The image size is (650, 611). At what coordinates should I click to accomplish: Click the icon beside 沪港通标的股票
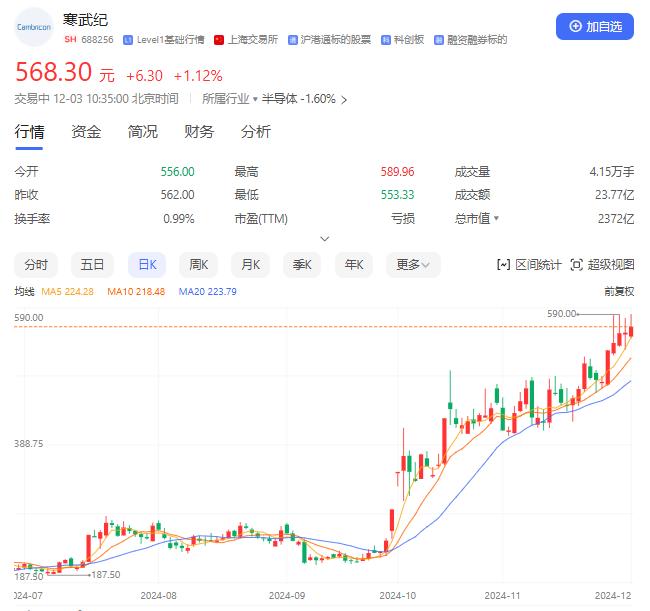coord(293,40)
